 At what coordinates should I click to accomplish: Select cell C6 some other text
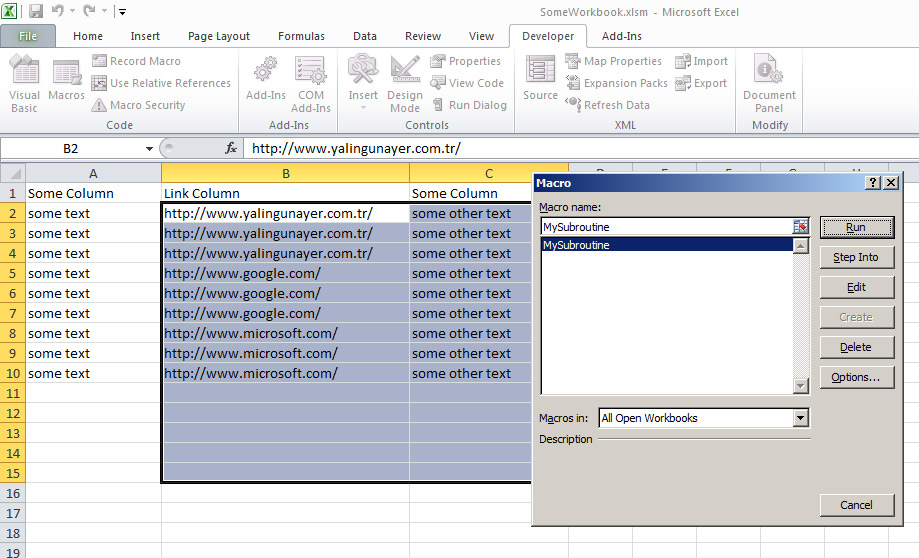[471, 294]
